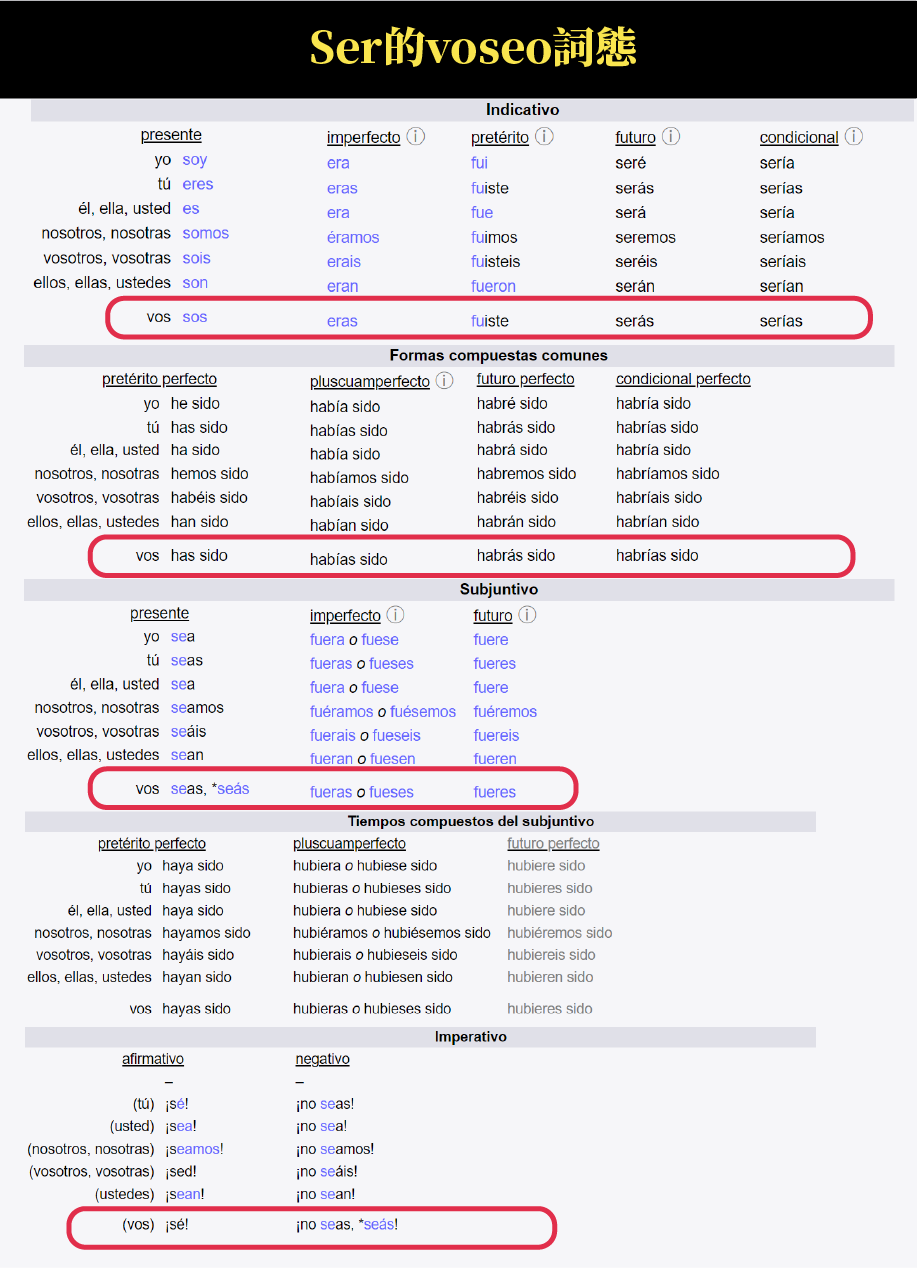Select the 'futuro perfecto' header in Formas compuestas comunes

click(525, 379)
